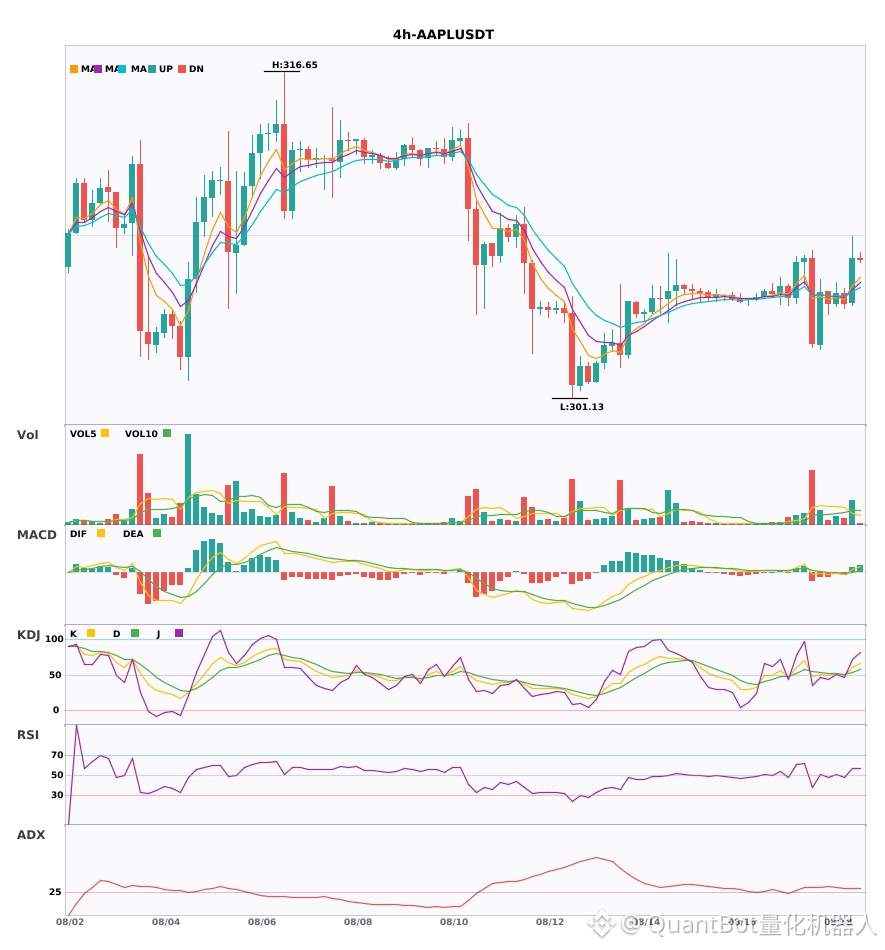The image size is (885, 950).
Task: Click the yellow DIF legend swatch
Action: point(101,533)
